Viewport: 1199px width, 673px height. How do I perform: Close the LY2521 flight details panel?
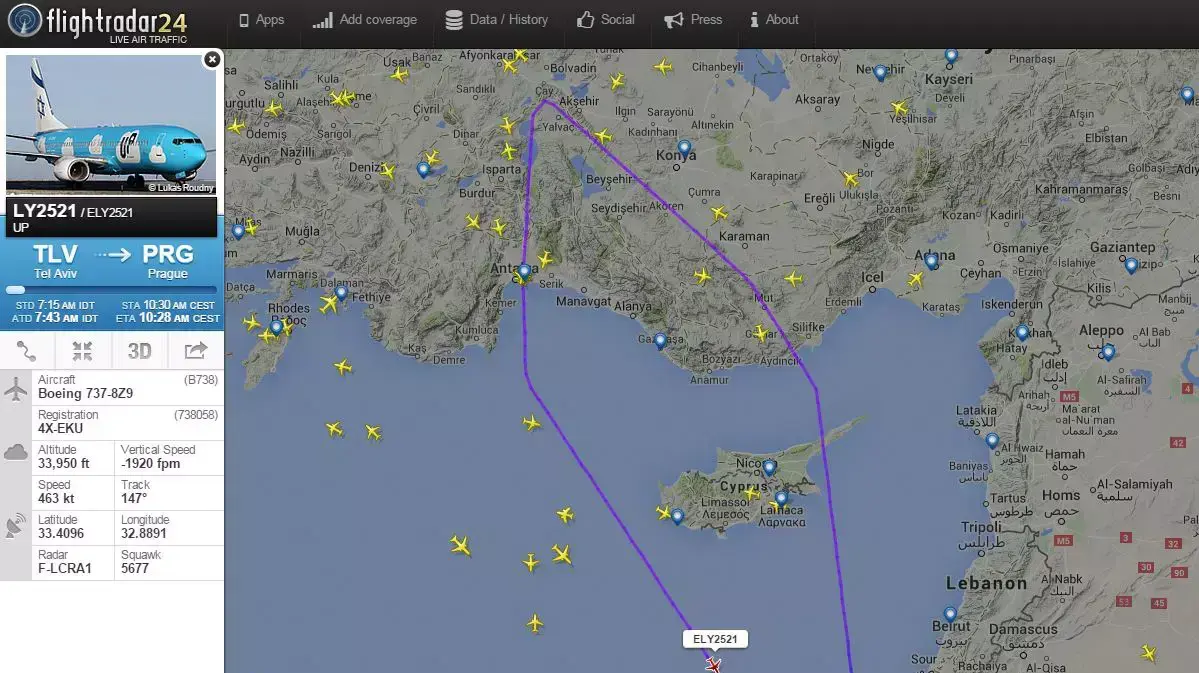212,59
